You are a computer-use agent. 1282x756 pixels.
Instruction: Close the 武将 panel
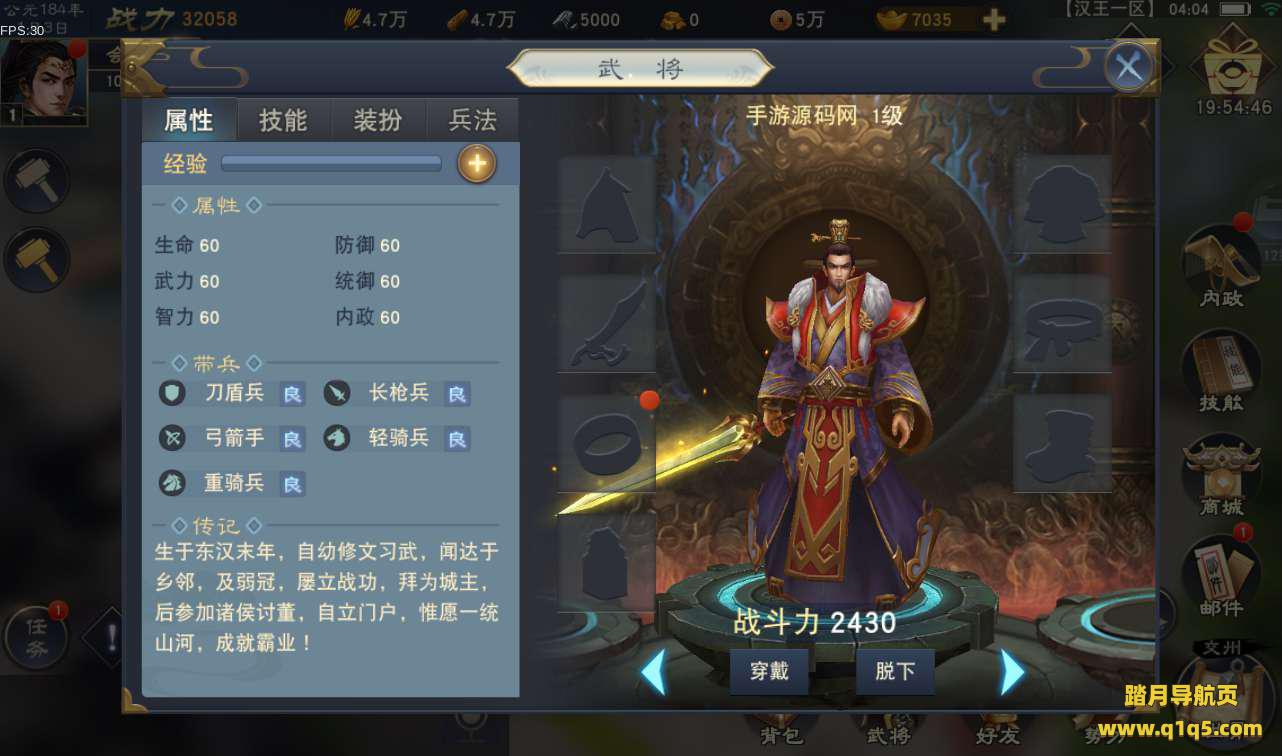[1129, 68]
